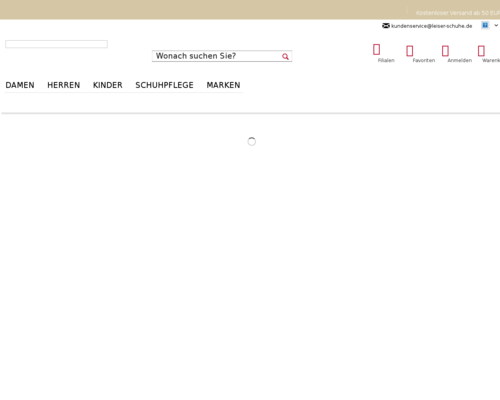Click the envelope email icon
500x400 pixels.
386,26
